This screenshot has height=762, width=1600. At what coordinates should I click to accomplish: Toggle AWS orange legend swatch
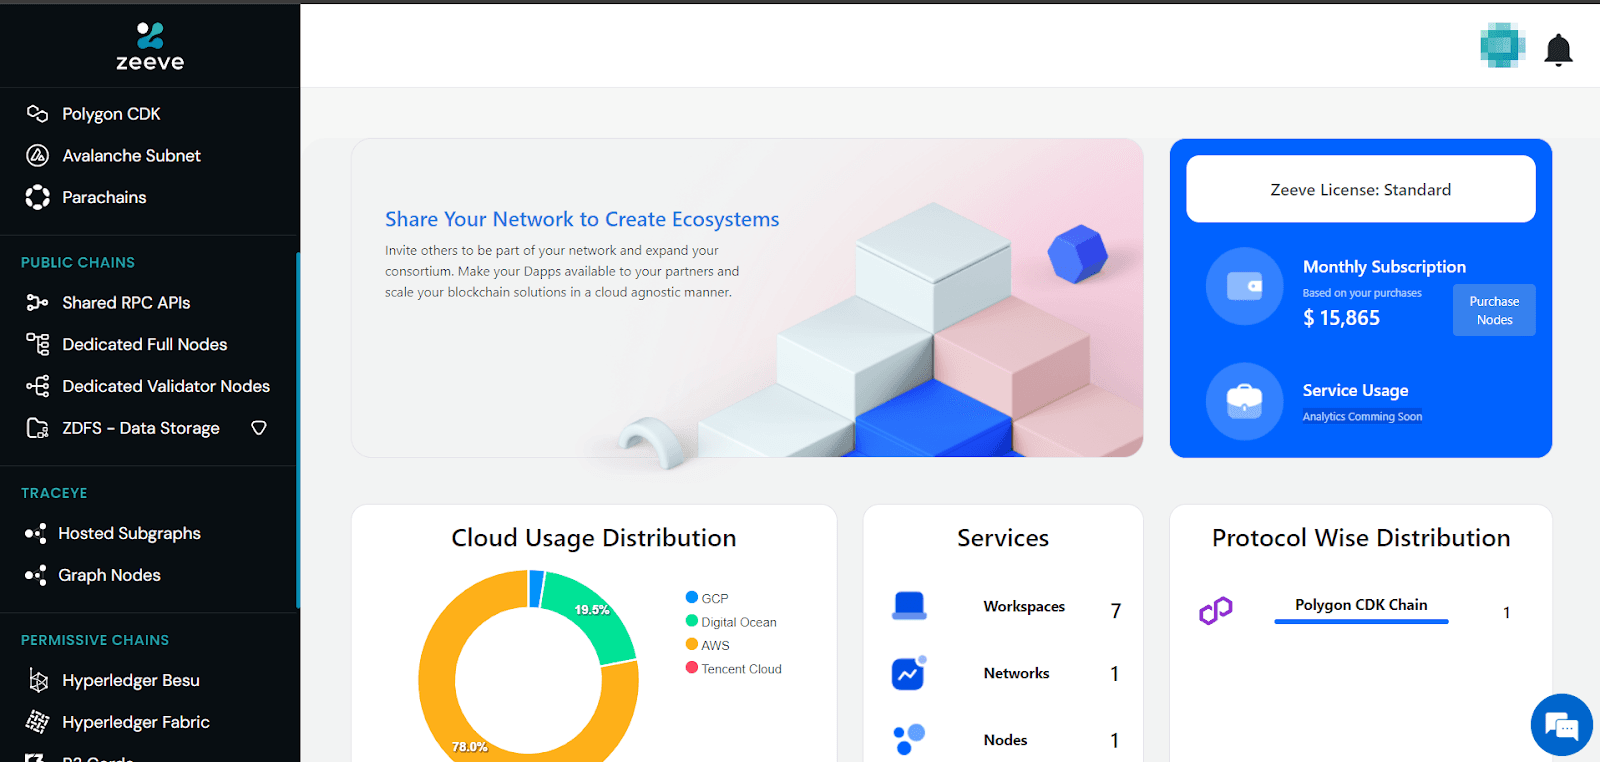pos(691,644)
